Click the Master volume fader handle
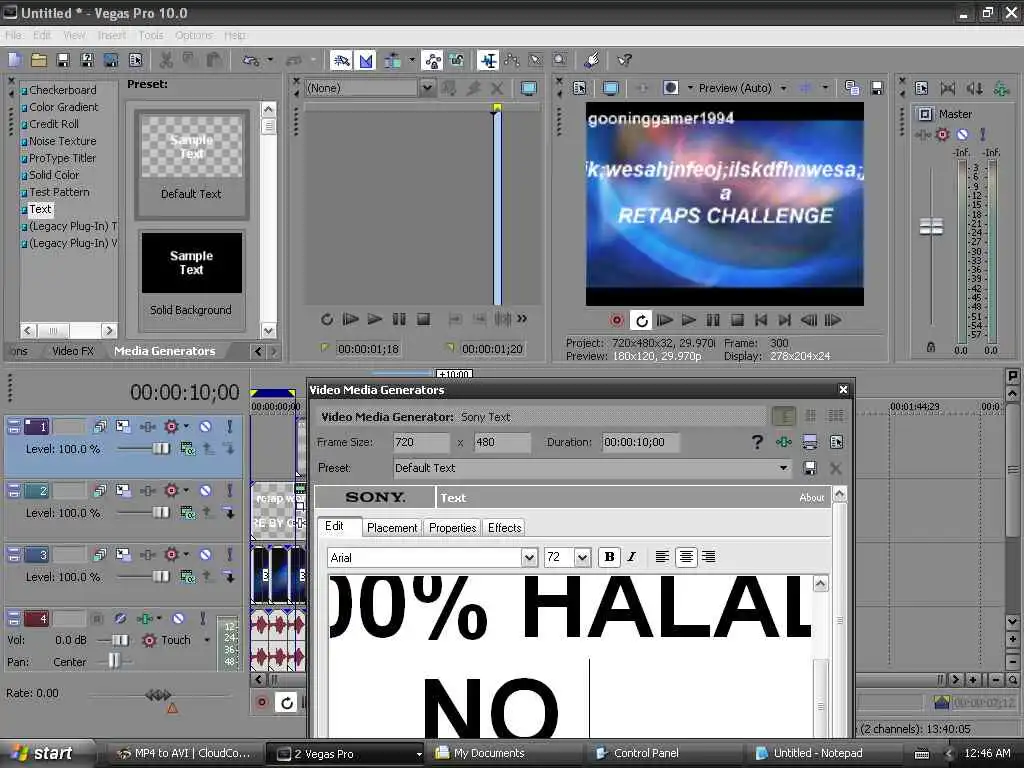The height and width of the screenshot is (768, 1024). coord(931,227)
